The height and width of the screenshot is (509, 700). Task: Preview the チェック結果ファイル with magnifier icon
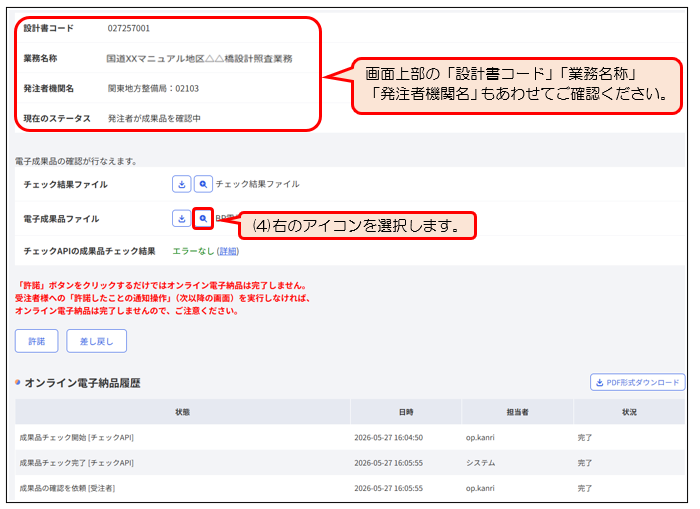(203, 184)
